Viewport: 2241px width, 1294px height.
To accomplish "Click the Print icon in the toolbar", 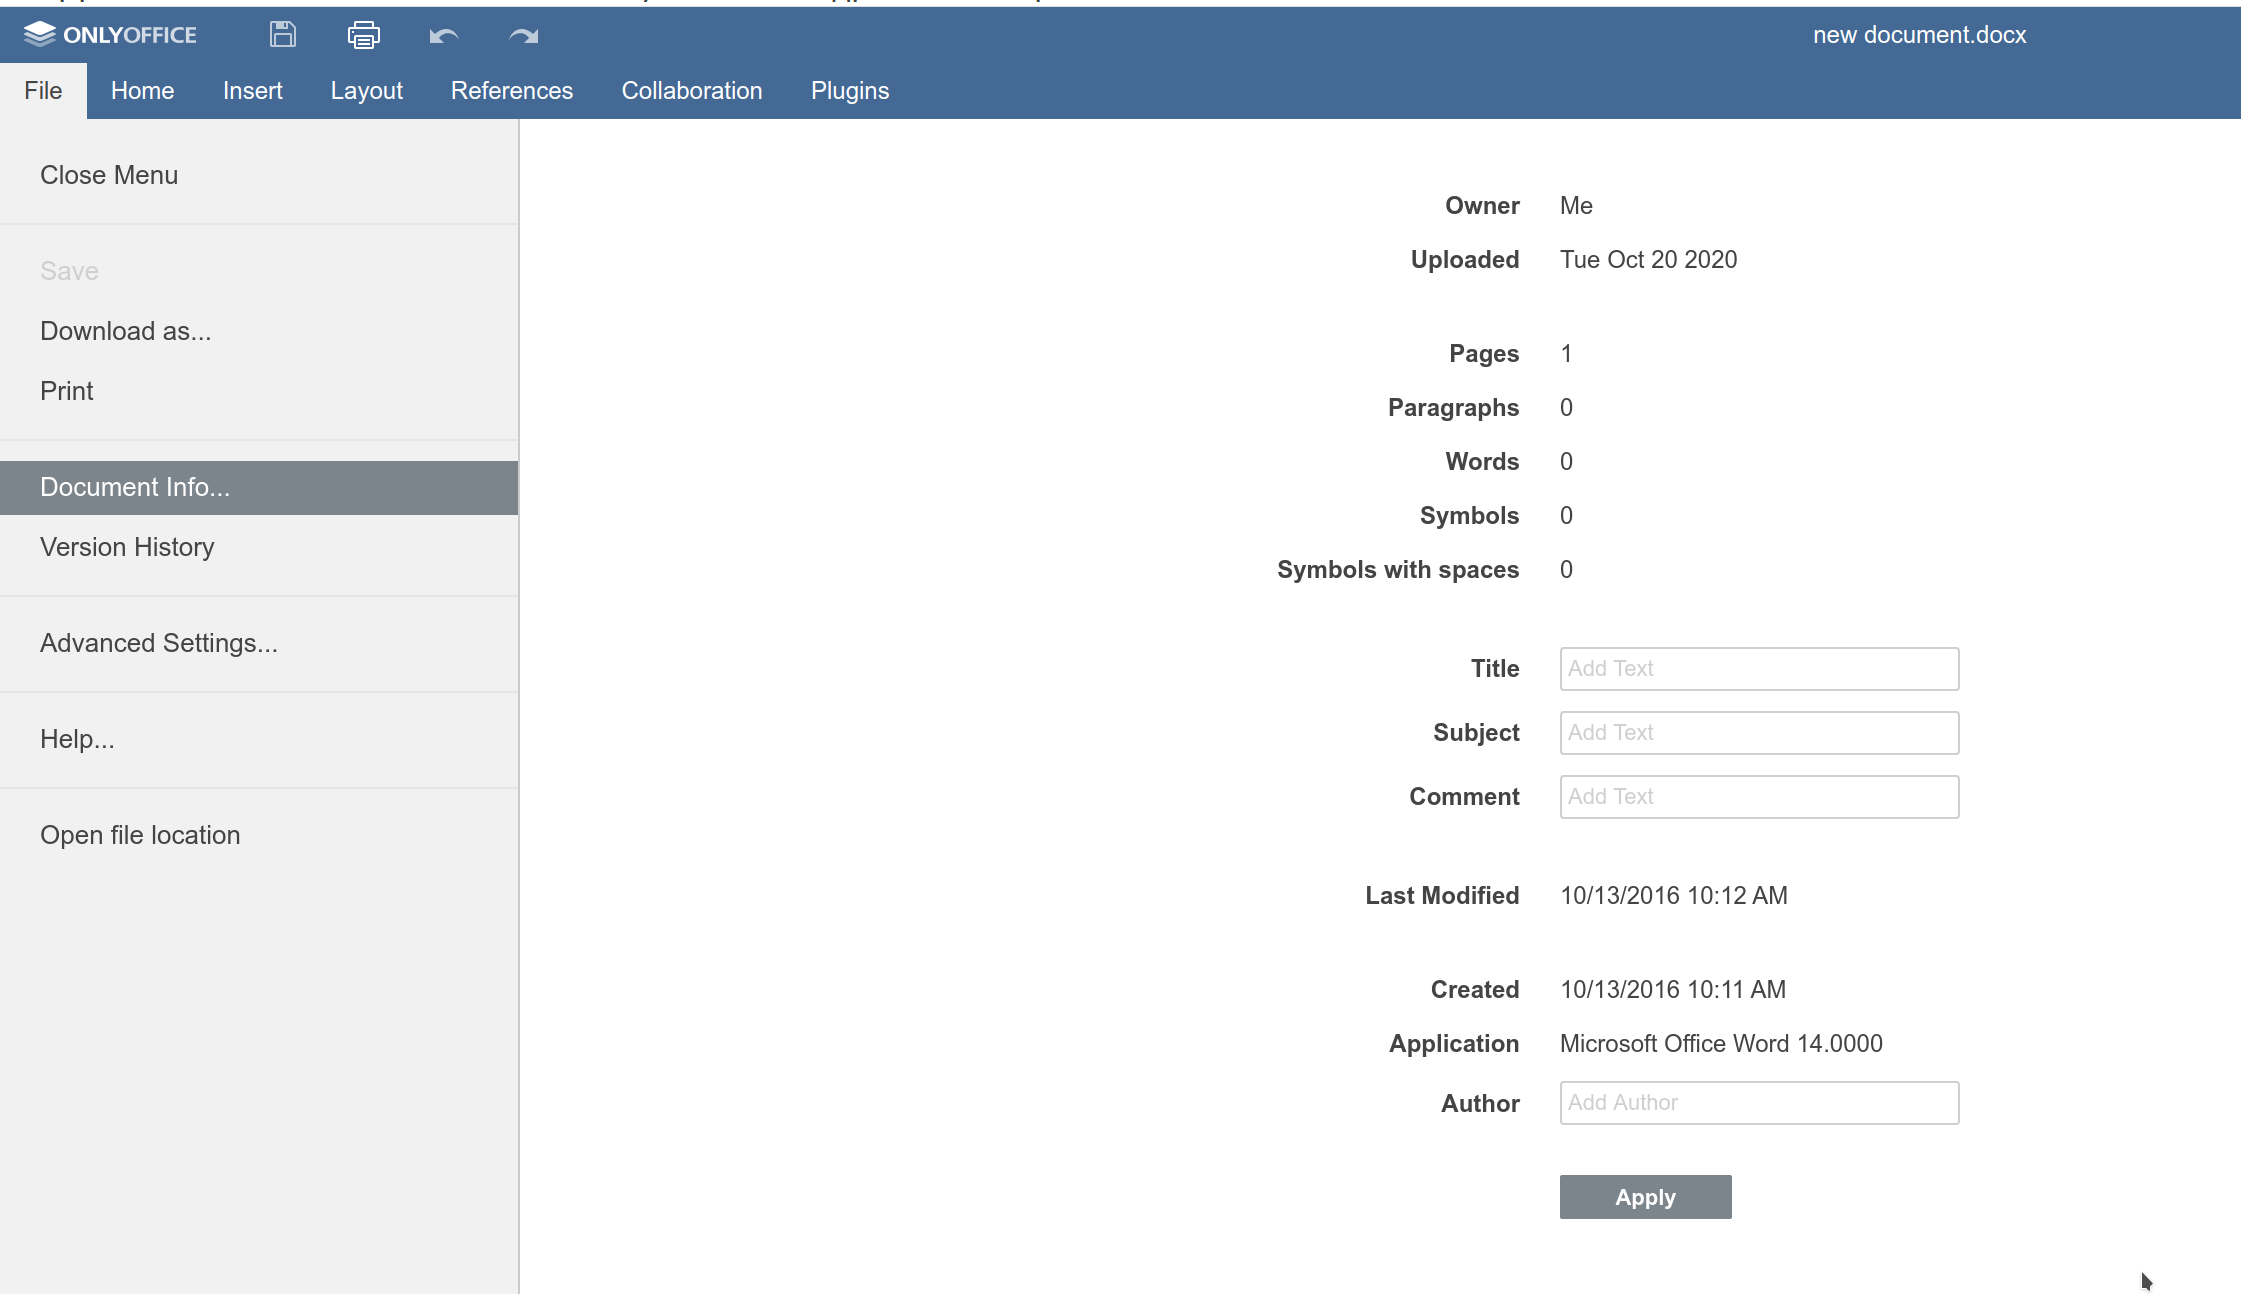I will point(363,34).
